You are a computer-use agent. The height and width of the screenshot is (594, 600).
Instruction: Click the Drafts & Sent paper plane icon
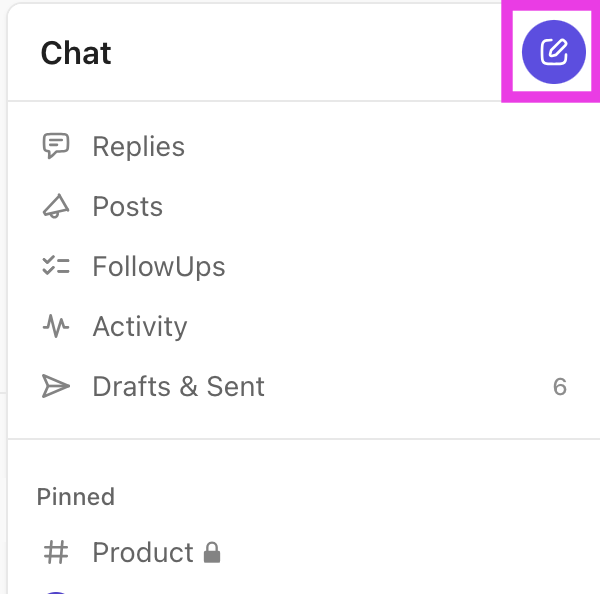point(56,386)
